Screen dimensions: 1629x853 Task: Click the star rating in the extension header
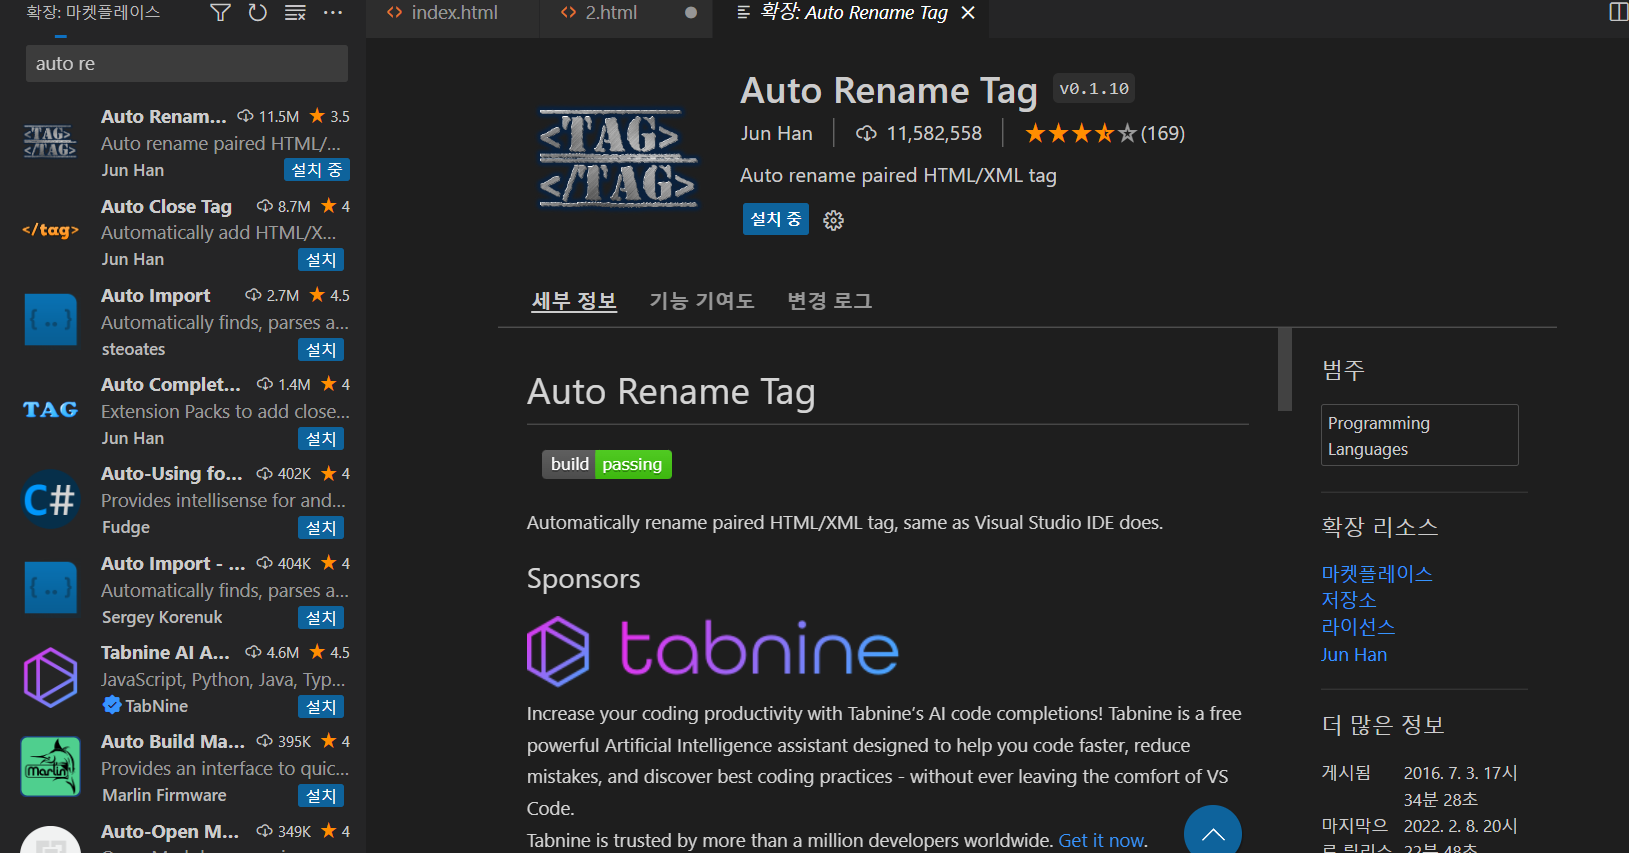pos(1080,133)
